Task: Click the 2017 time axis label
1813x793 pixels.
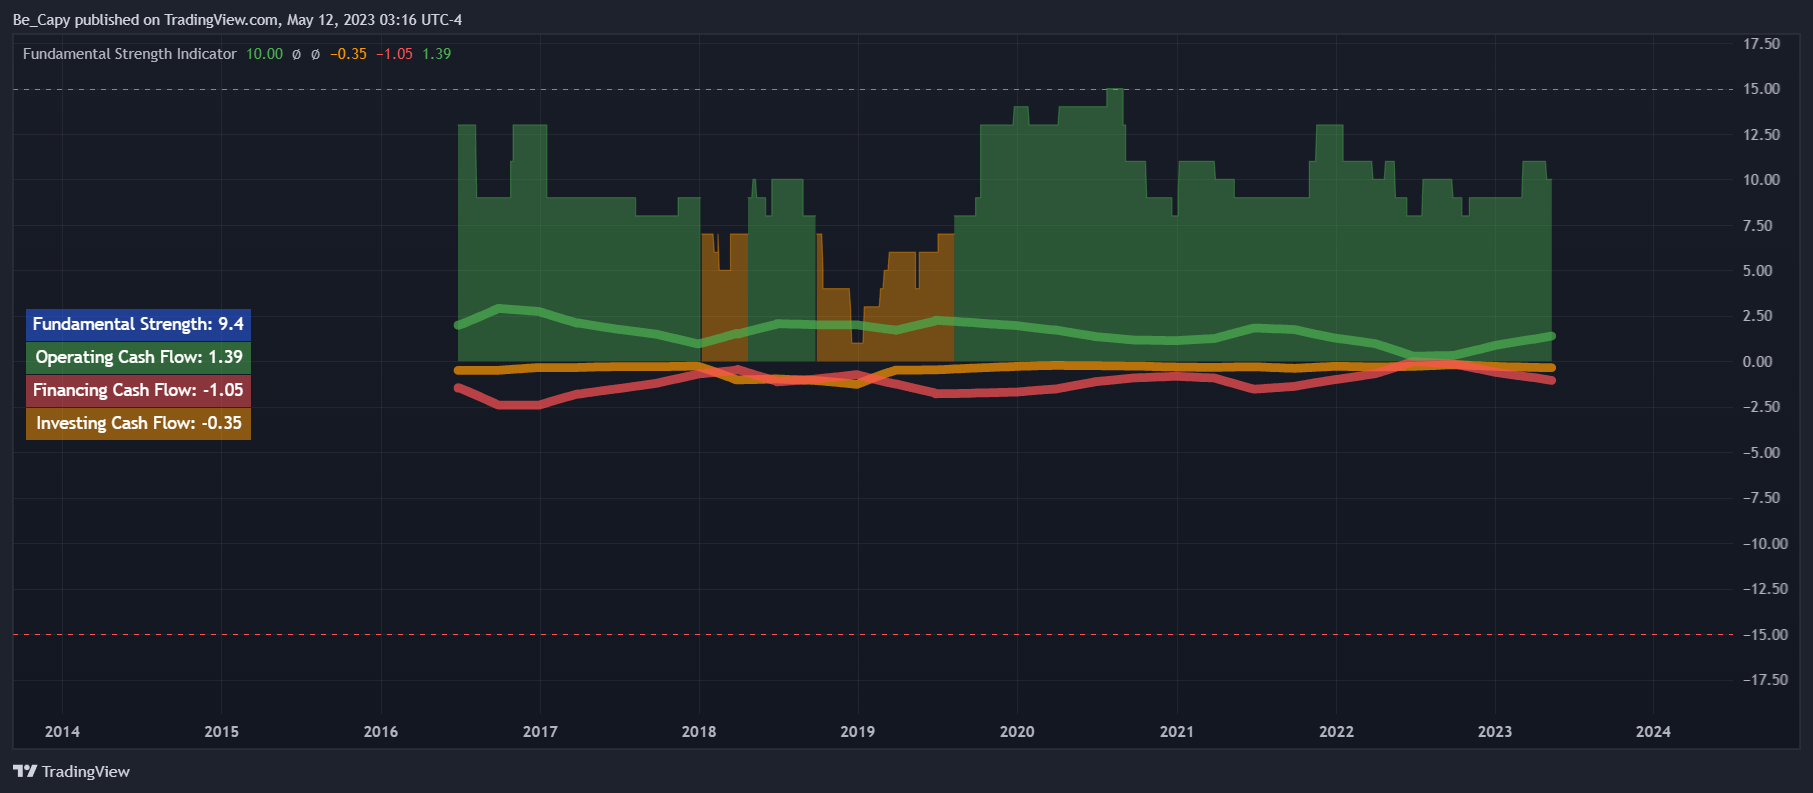Action: point(540,732)
